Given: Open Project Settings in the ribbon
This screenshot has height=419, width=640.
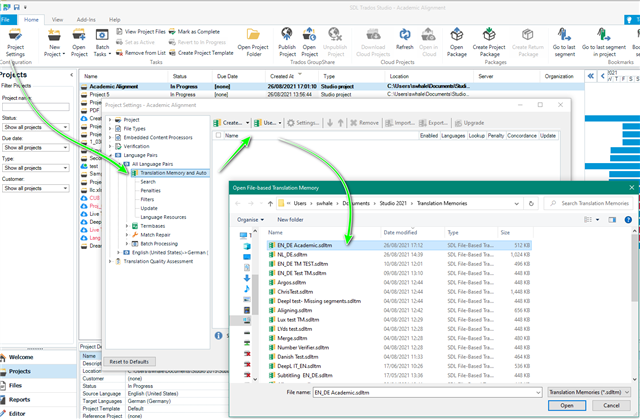Looking at the screenshot, I should pyautogui.click(x=15, y=40).
